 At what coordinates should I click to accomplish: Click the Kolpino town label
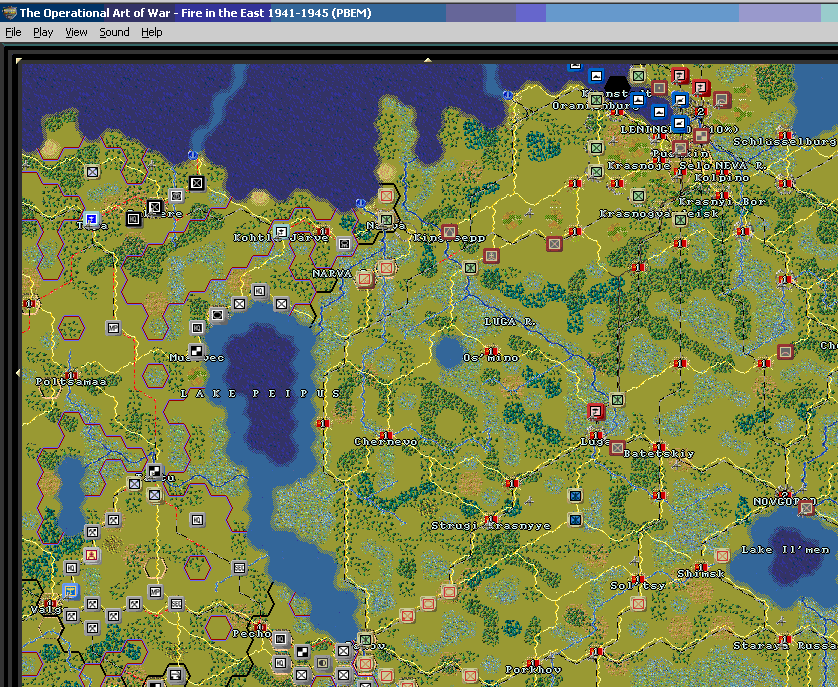pyautogui.click(x=721, y=177)
